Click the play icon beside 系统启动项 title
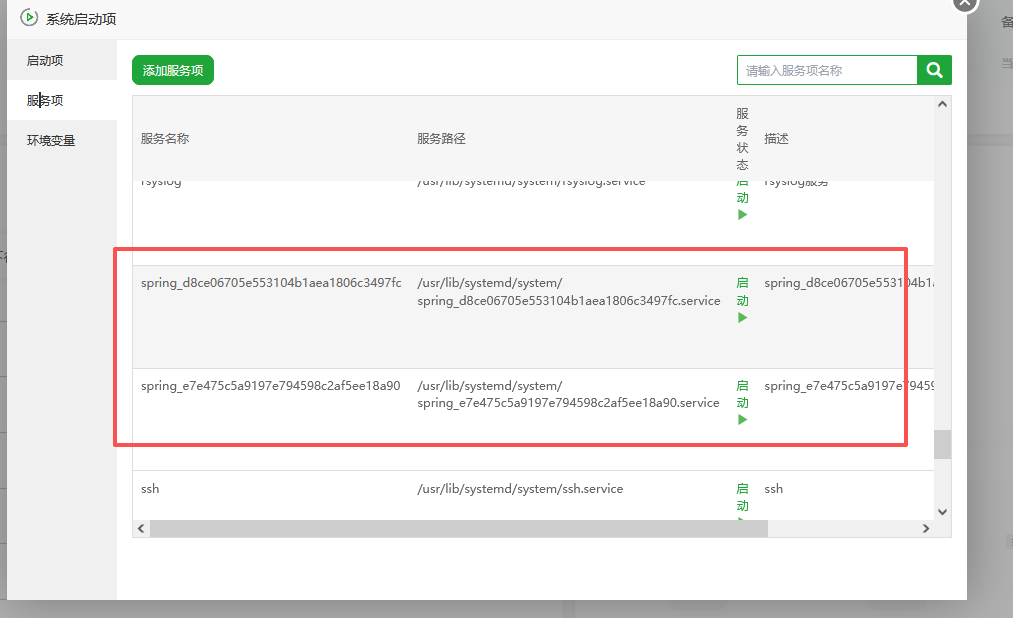1013x618 pixels. (x=29, y=17)
